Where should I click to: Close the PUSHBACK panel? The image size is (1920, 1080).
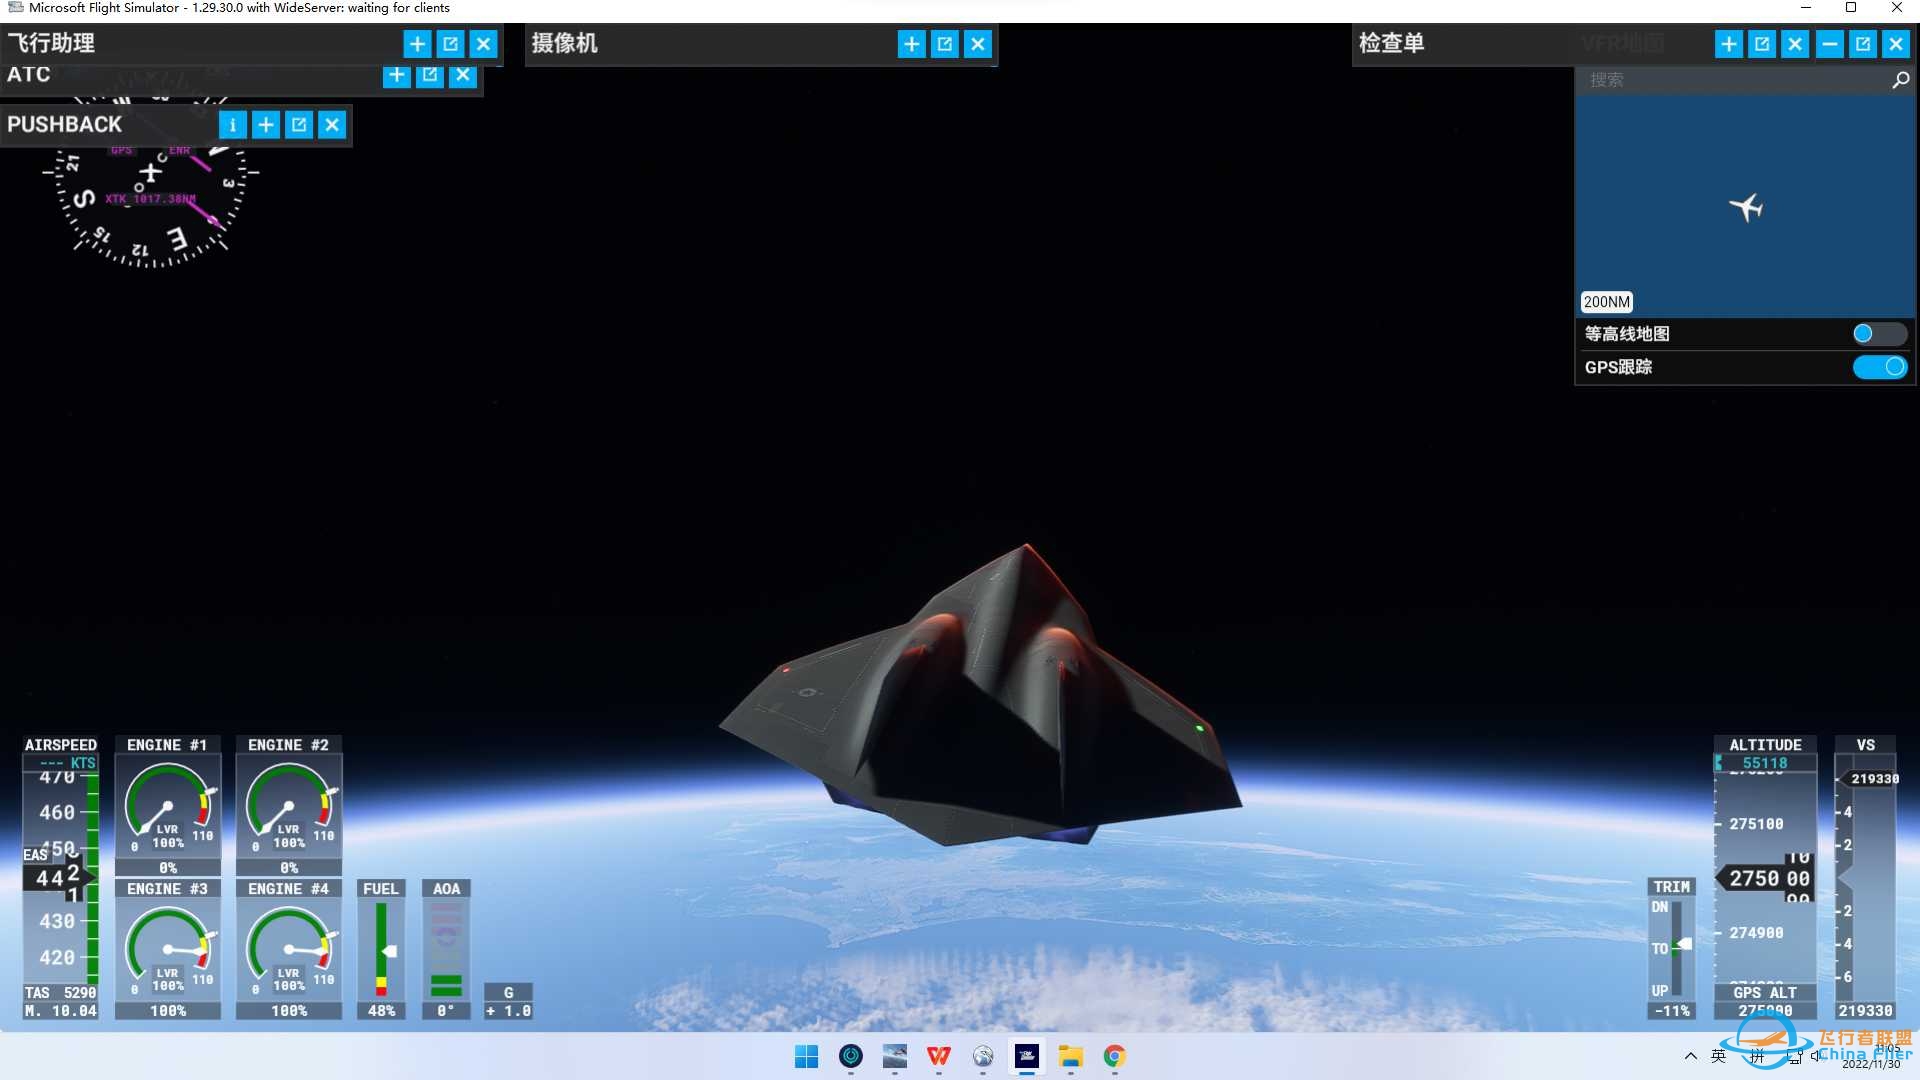332,125
